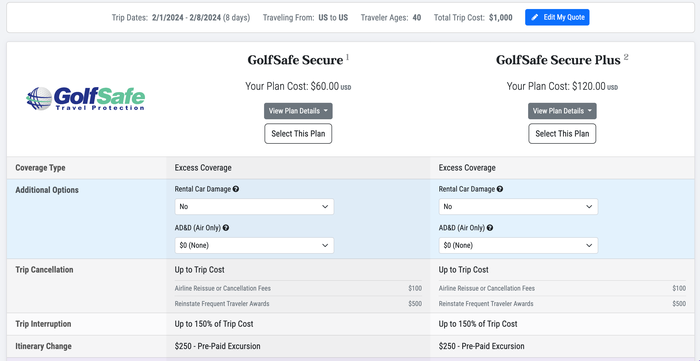Viewport: 700px width, 361px height.
Task: Click the Trip Interruption row label
Action: 43,324
